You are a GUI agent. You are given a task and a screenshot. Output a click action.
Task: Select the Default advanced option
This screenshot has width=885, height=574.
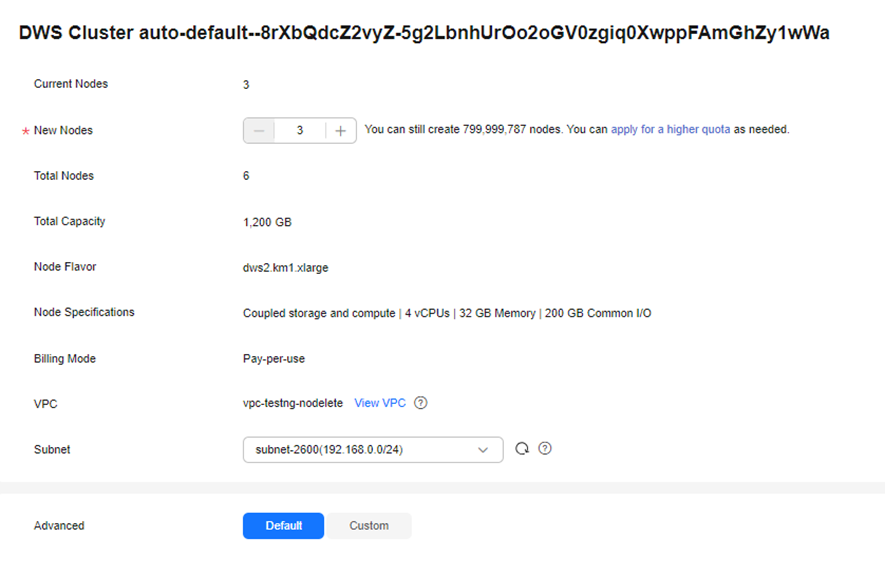(x=283, y=525)
